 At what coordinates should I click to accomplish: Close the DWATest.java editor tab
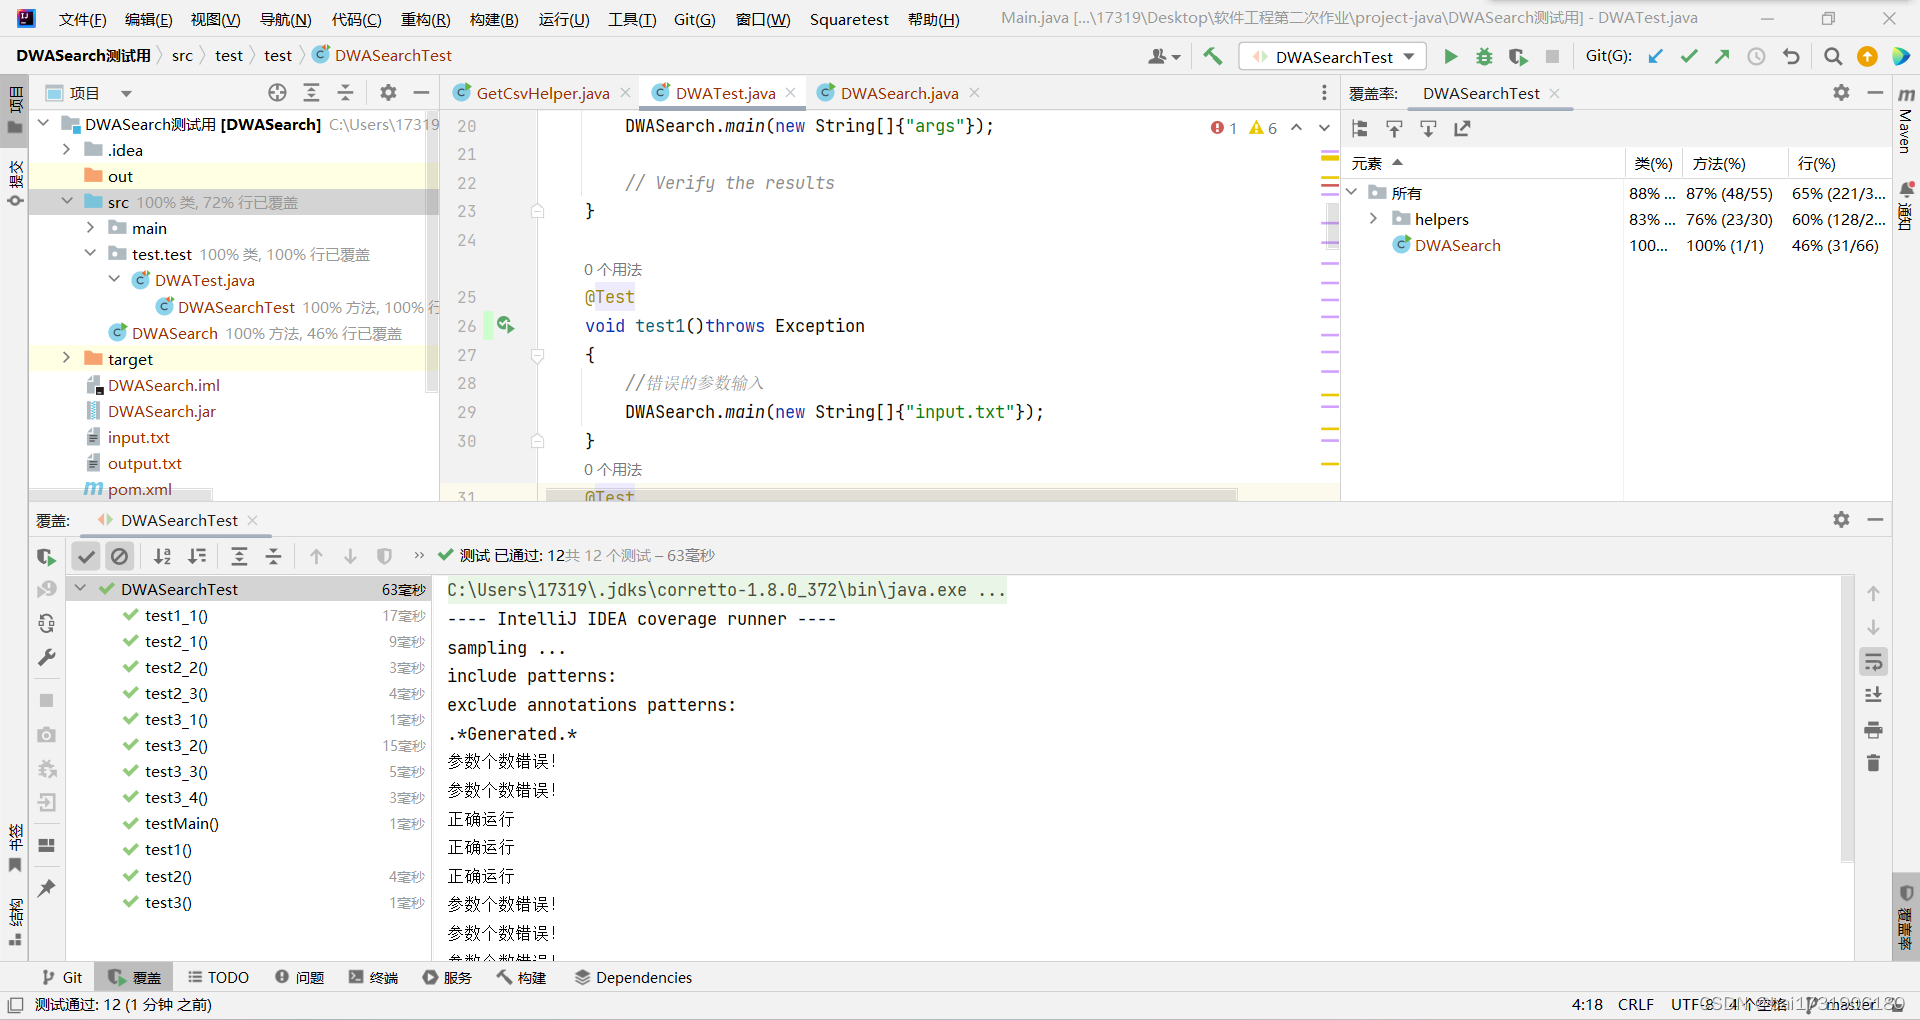pos(790,92)
